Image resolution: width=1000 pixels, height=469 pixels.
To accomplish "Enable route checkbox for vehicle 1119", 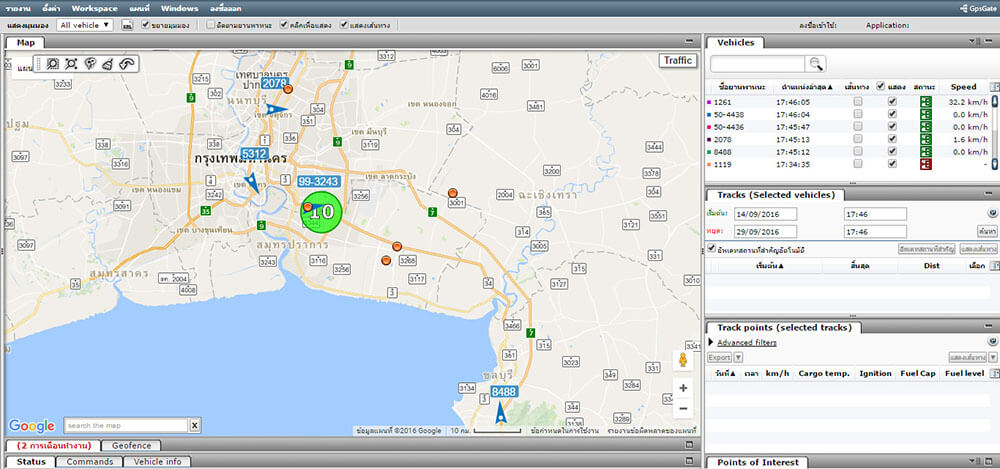I will pos(858,164).
